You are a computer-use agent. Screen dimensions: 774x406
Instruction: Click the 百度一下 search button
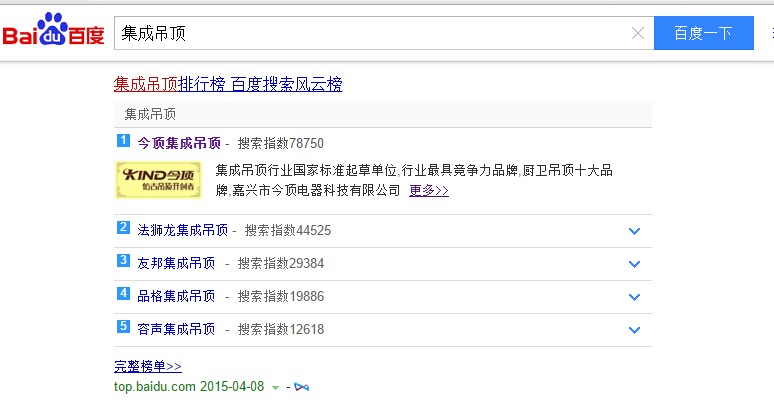pyautogui.click(x=703, y=33)
